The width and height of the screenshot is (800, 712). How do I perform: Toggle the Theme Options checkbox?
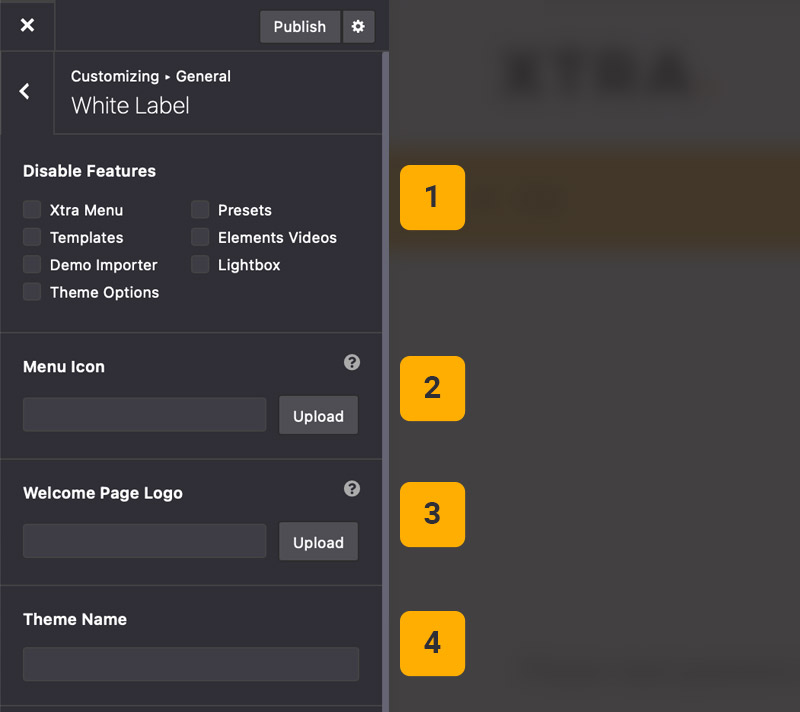click(33, 292)
